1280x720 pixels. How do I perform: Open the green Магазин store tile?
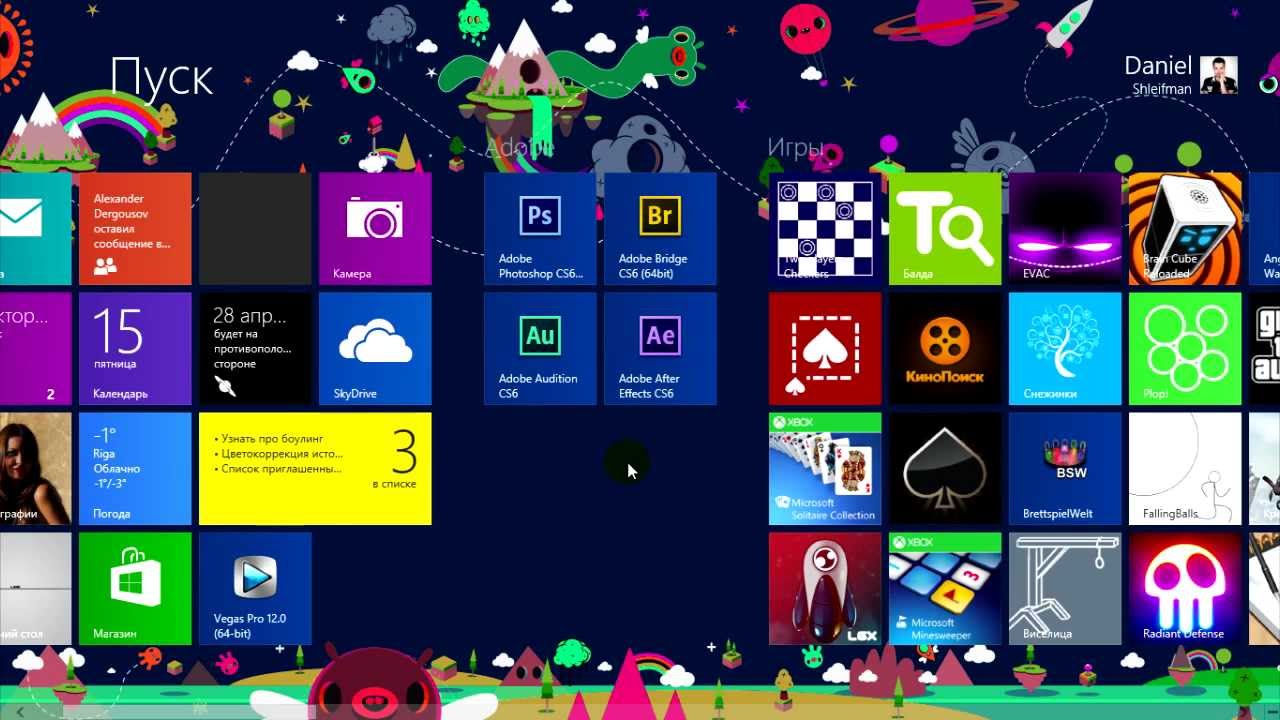[135, 589]
